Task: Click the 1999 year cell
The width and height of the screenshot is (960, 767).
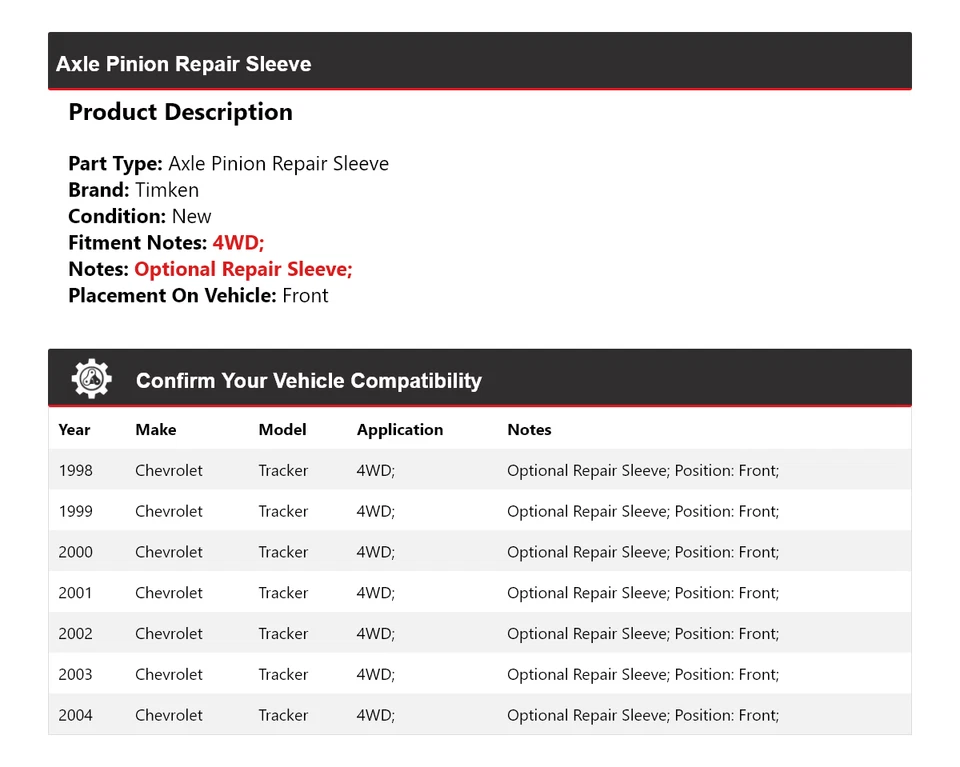Action: tap(75, 511)
